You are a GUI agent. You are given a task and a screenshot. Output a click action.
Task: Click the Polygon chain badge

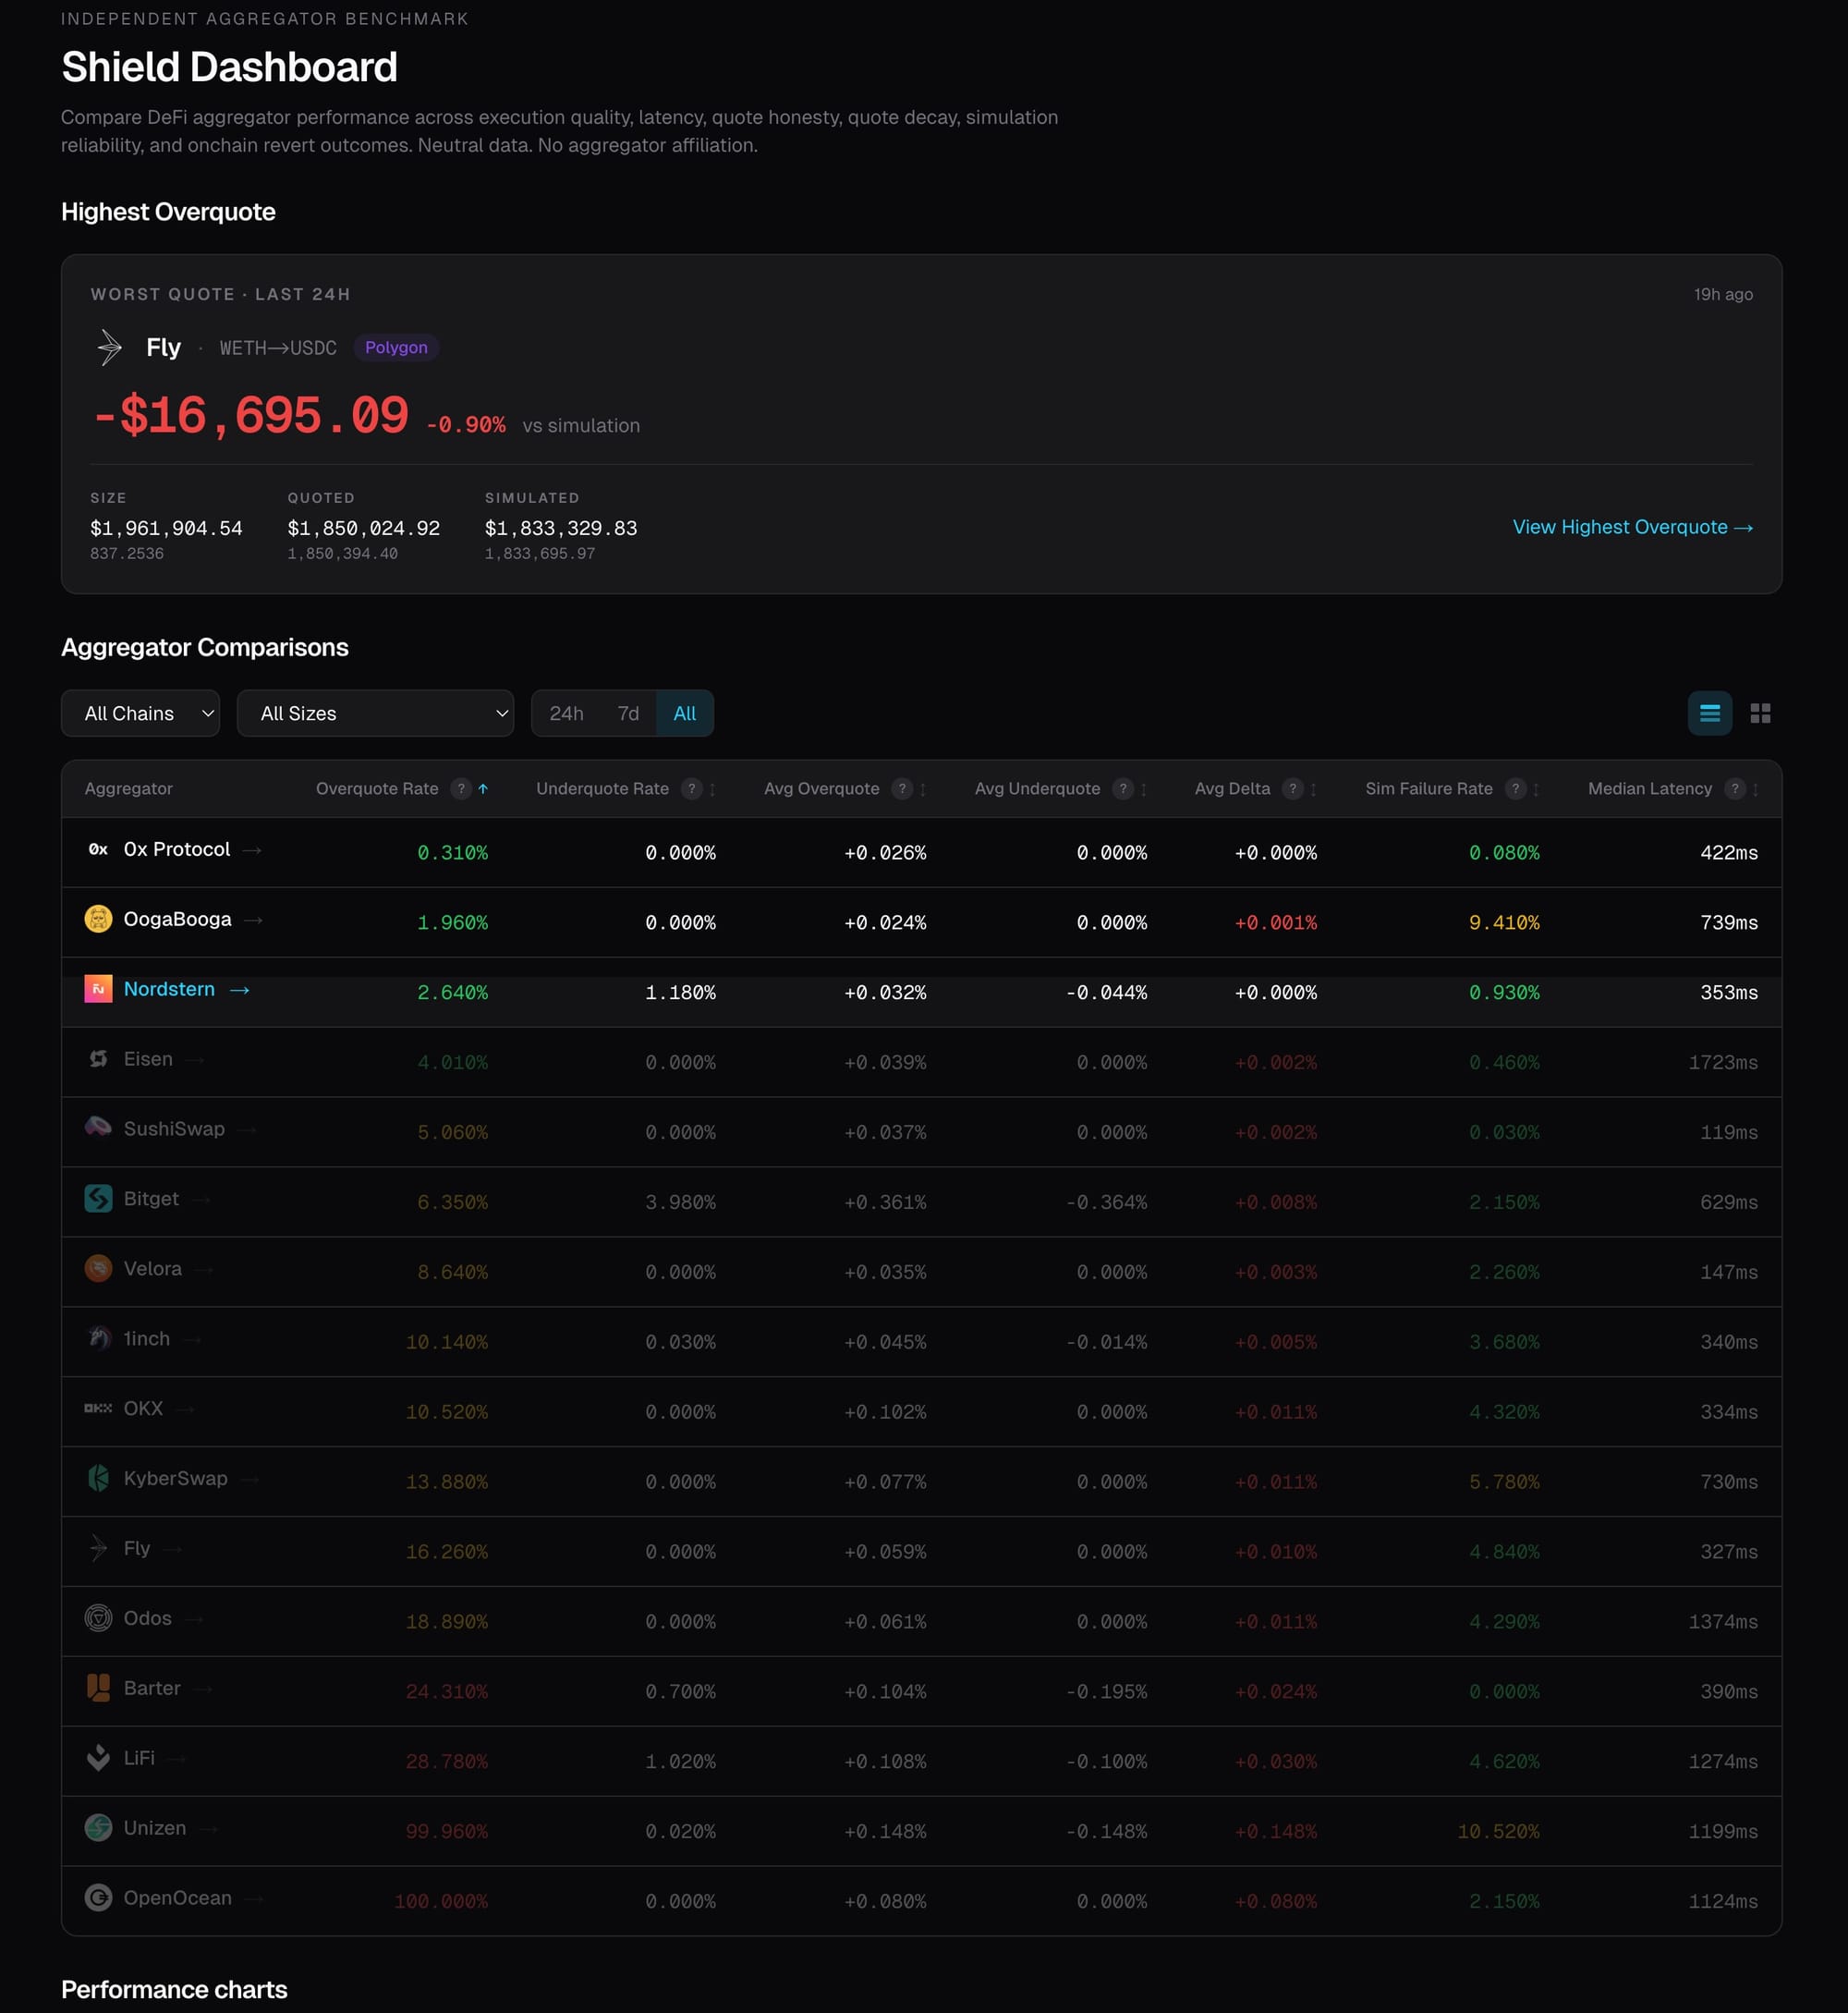coord(396,347)
